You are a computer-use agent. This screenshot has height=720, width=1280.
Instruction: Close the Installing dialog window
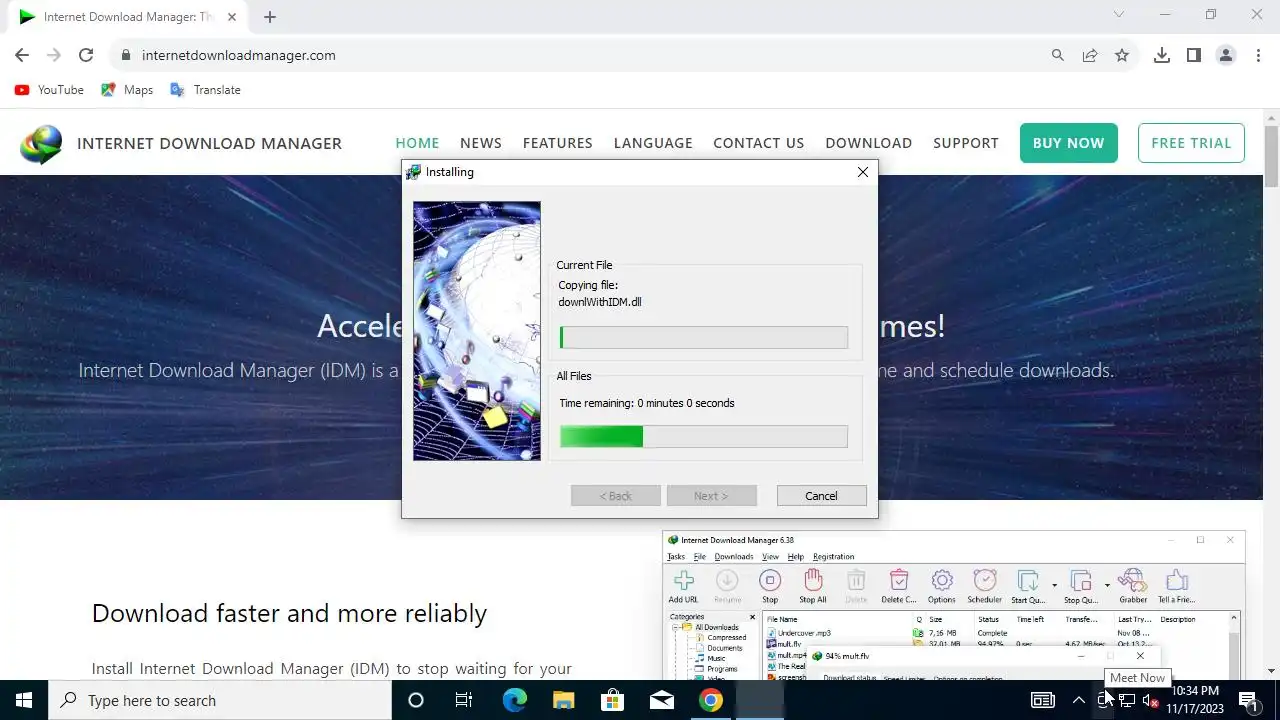click(x=862, y=172)
